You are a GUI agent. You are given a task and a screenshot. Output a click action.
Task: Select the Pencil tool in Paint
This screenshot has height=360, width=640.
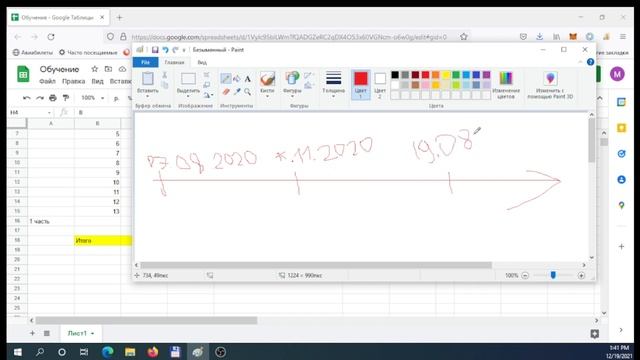click(x=225, y=79)
